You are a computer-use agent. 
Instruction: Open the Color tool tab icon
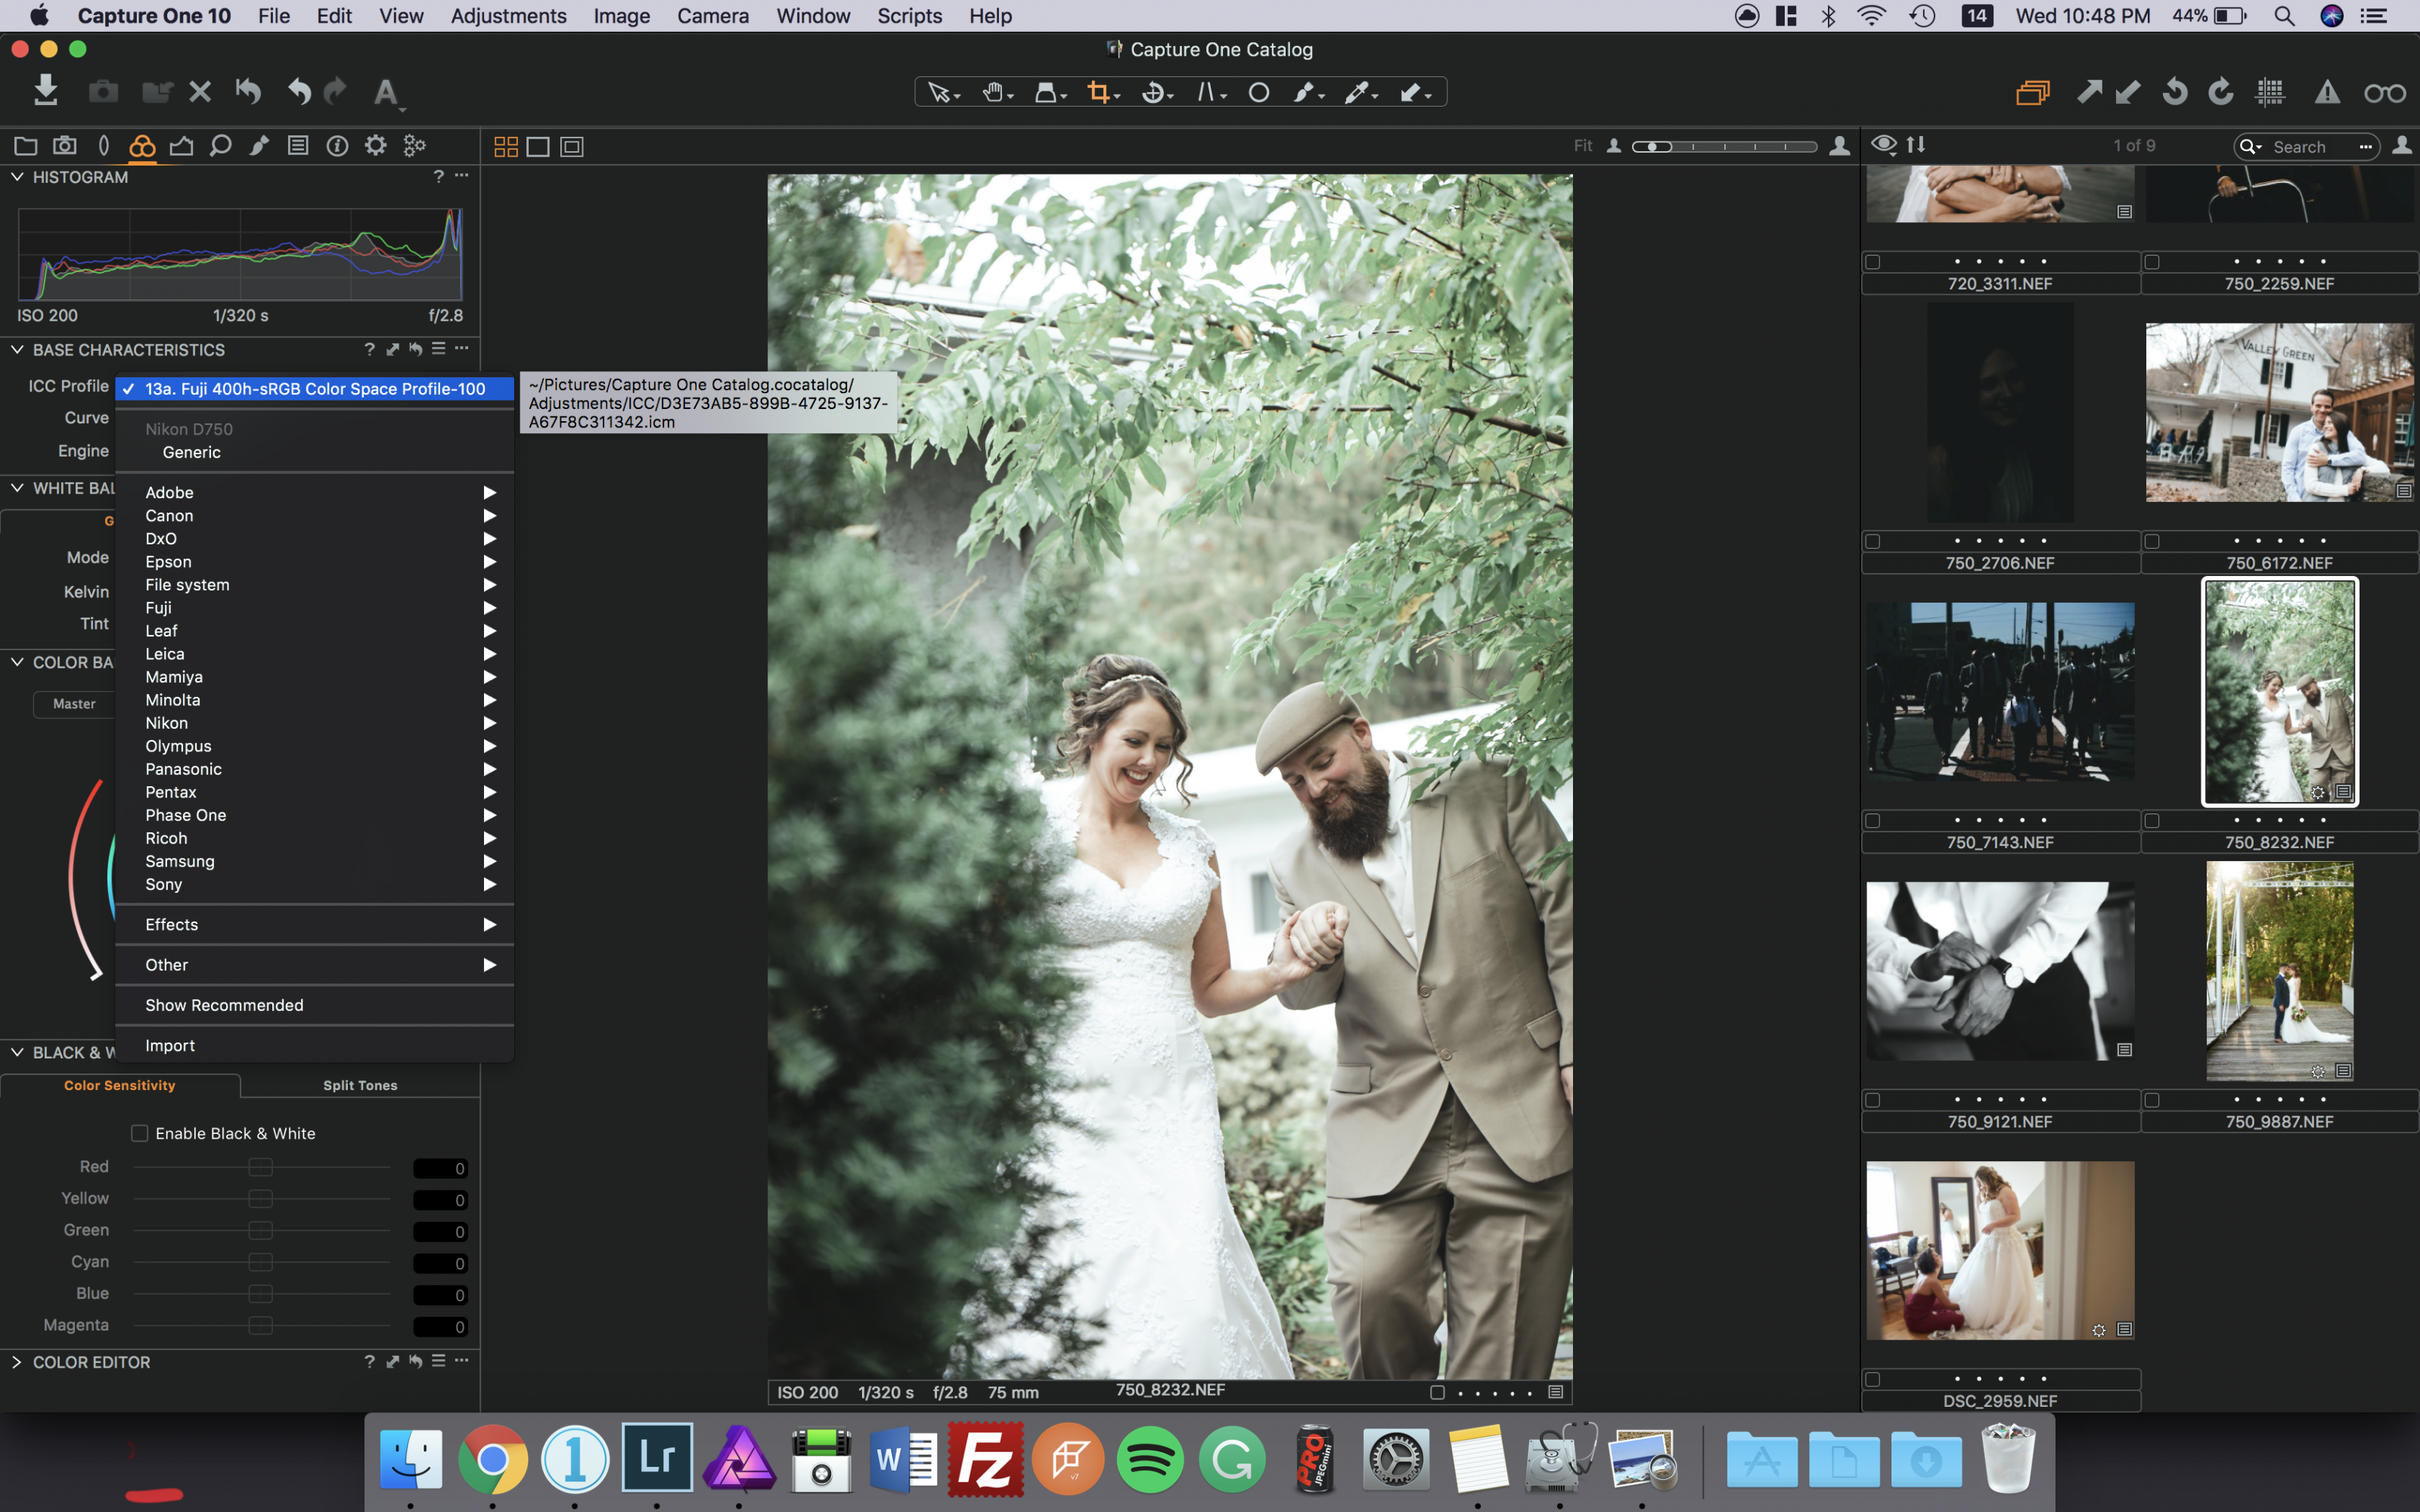coord(142,147)
